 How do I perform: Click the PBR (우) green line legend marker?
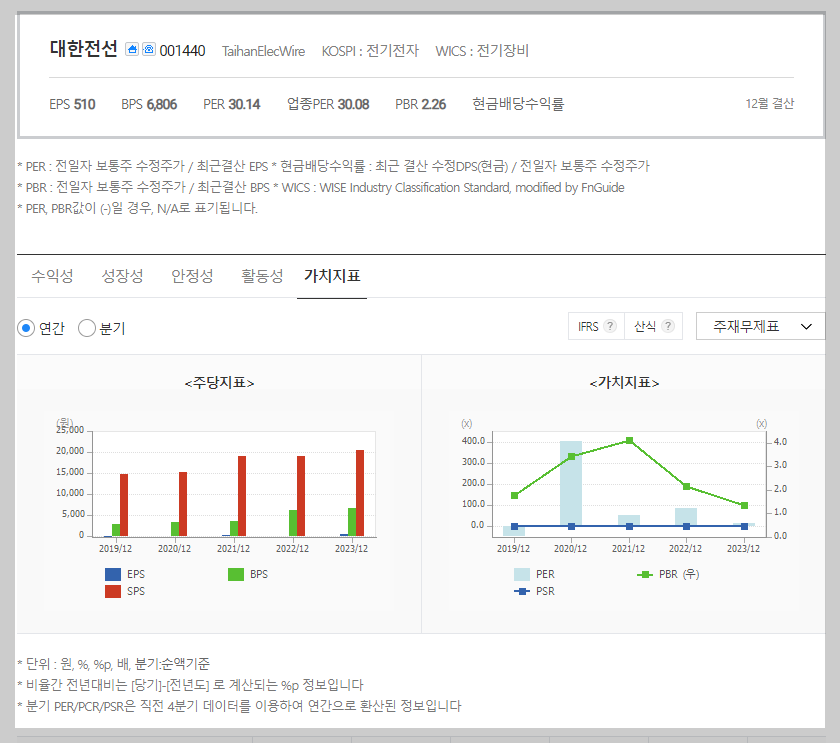(x=643, y=572)
